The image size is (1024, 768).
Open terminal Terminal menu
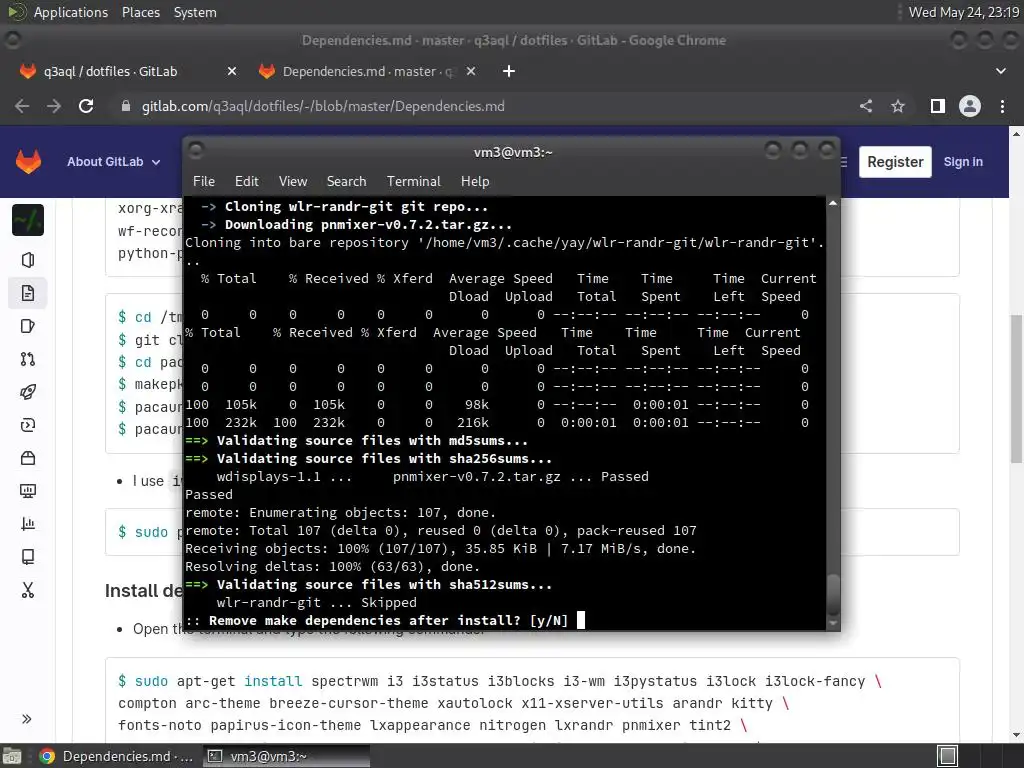coord(413,182)
